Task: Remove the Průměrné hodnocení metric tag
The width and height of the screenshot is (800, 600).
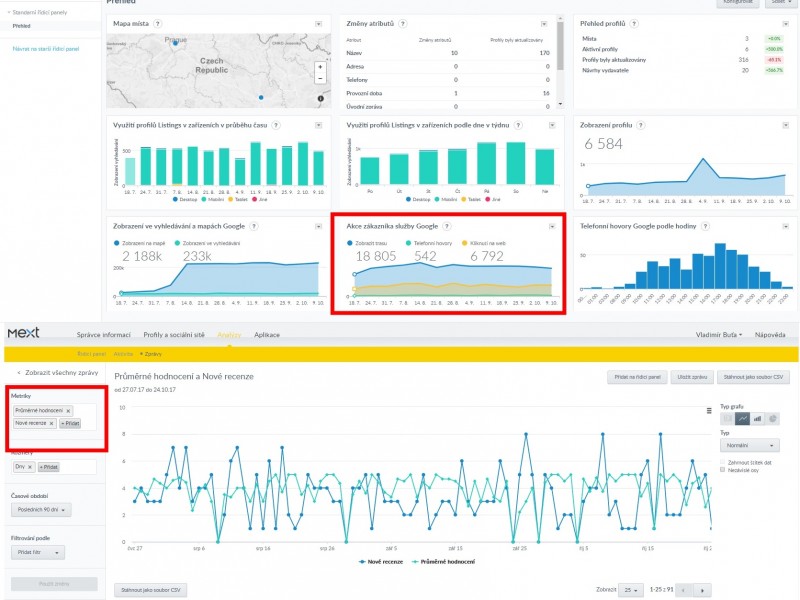Action: pos(69,411)
